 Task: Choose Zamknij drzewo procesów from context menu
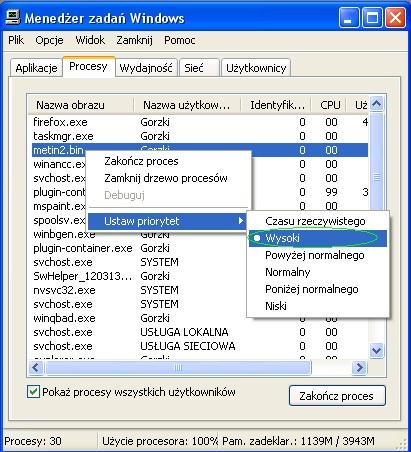[x=166, y=178]
